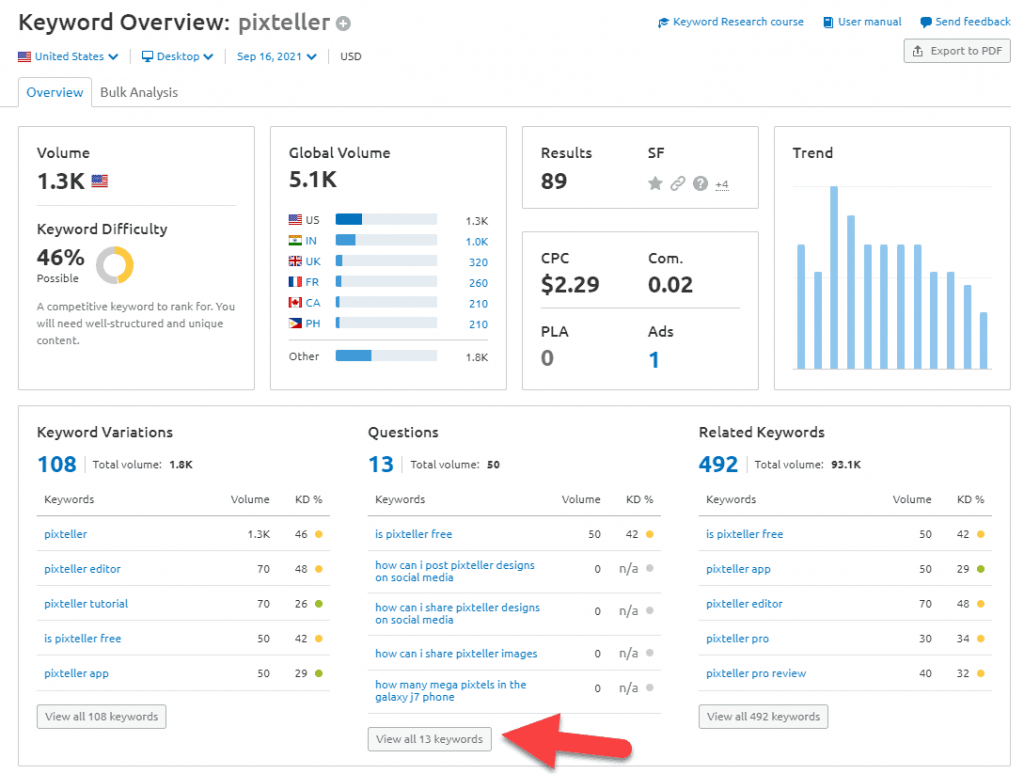This screenshot has height=774, width=1024.
Task: Click the star SERP feature icon
Action: [x=655, y=184]
